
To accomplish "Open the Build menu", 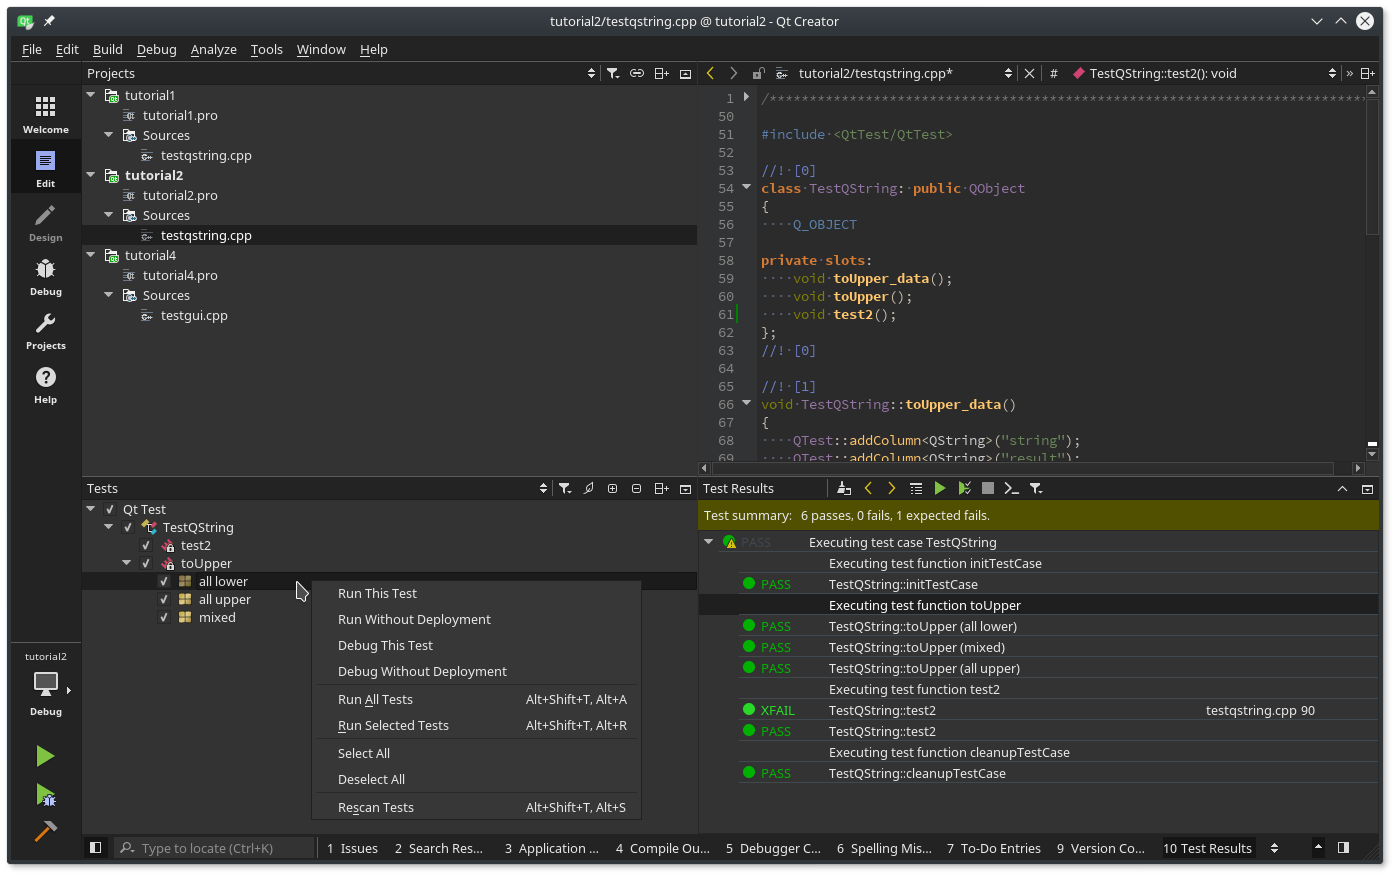I will pos(108,49).
